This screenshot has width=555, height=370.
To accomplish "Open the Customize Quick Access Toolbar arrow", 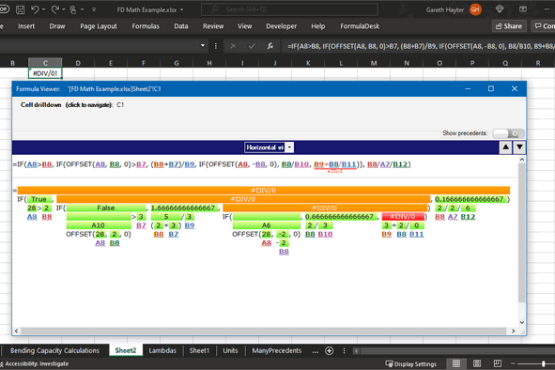I will pyautogui.click(x=94, y=10).
